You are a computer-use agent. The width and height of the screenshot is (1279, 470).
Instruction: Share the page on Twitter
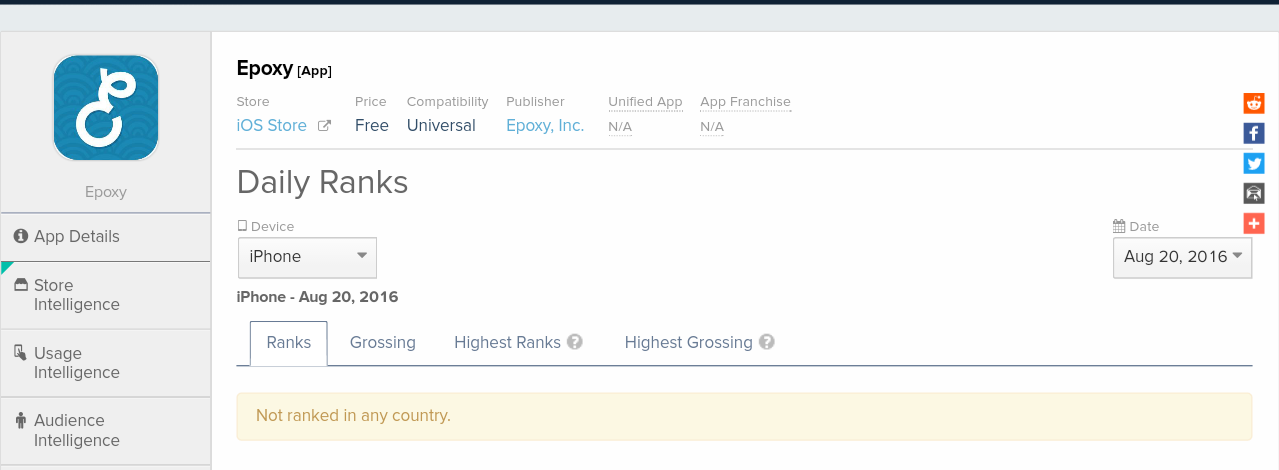point(1254,163)
